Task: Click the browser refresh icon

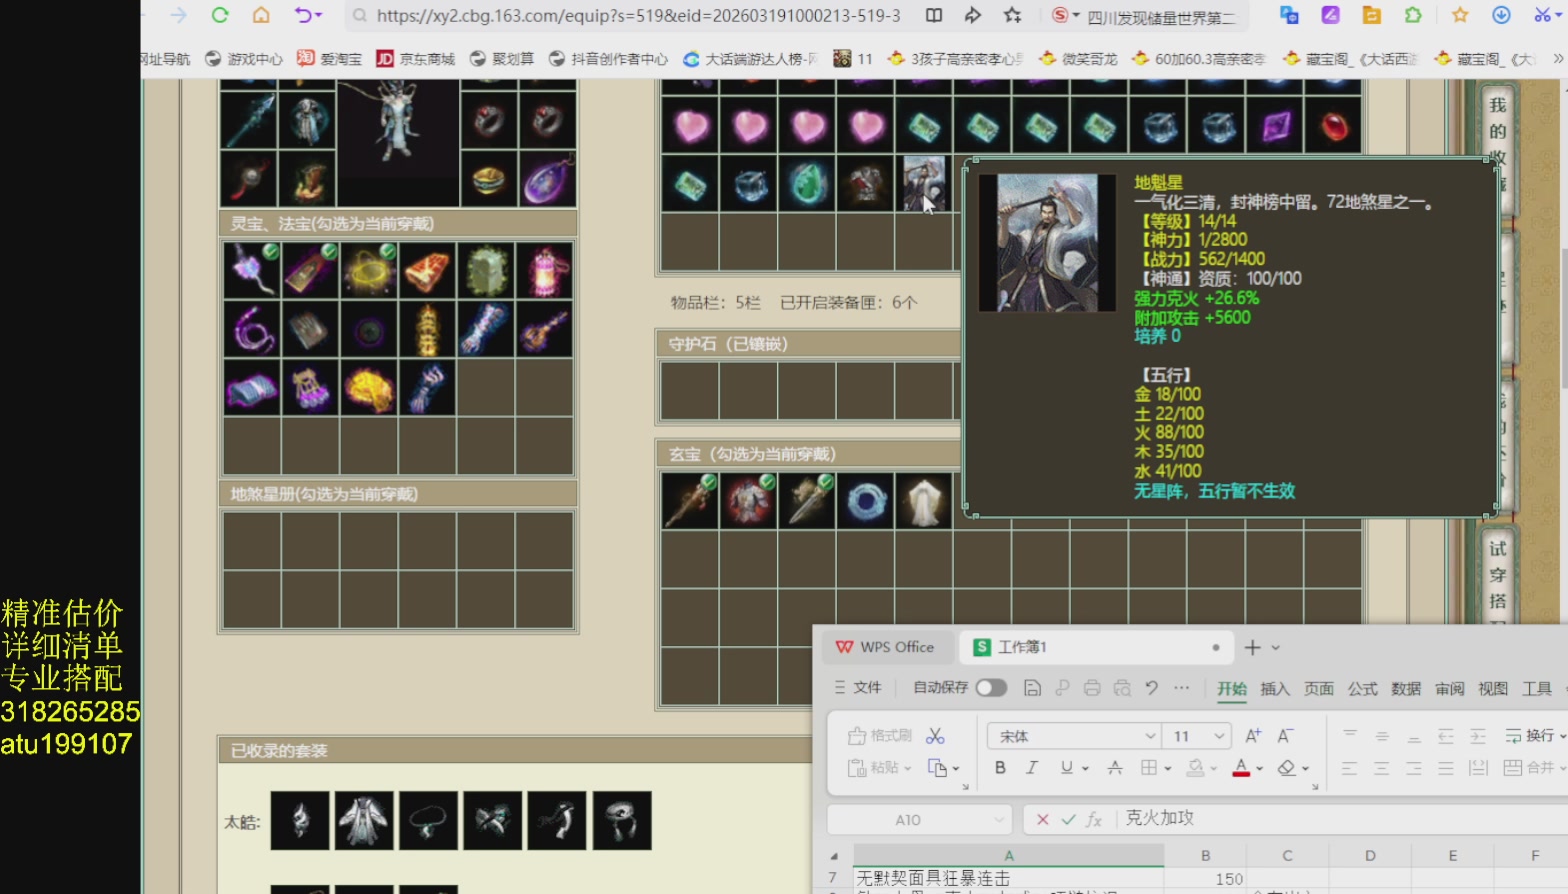Action: coord(220,15)
